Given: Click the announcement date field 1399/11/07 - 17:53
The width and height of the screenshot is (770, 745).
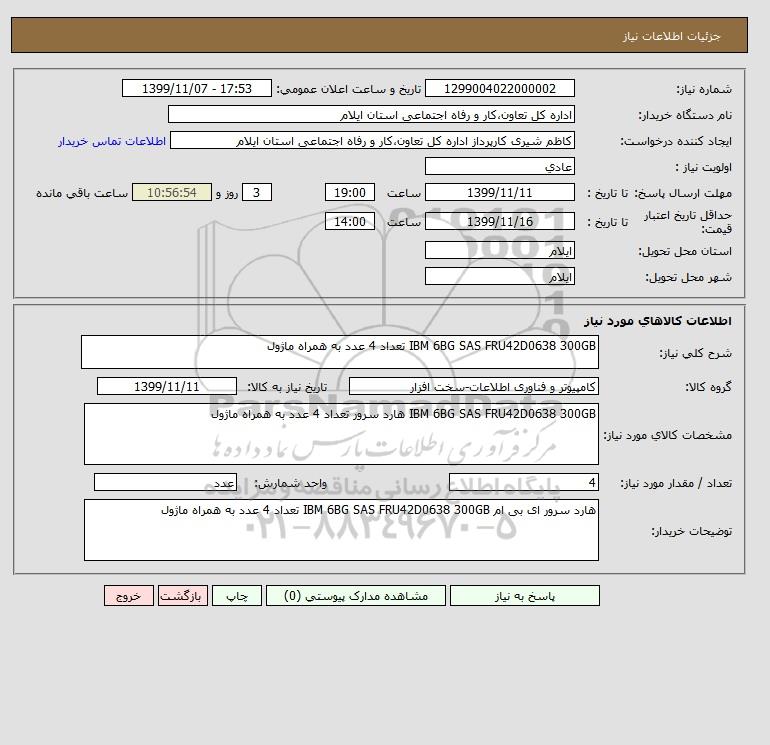Looking at the screenshot, I should click(196, 88).
